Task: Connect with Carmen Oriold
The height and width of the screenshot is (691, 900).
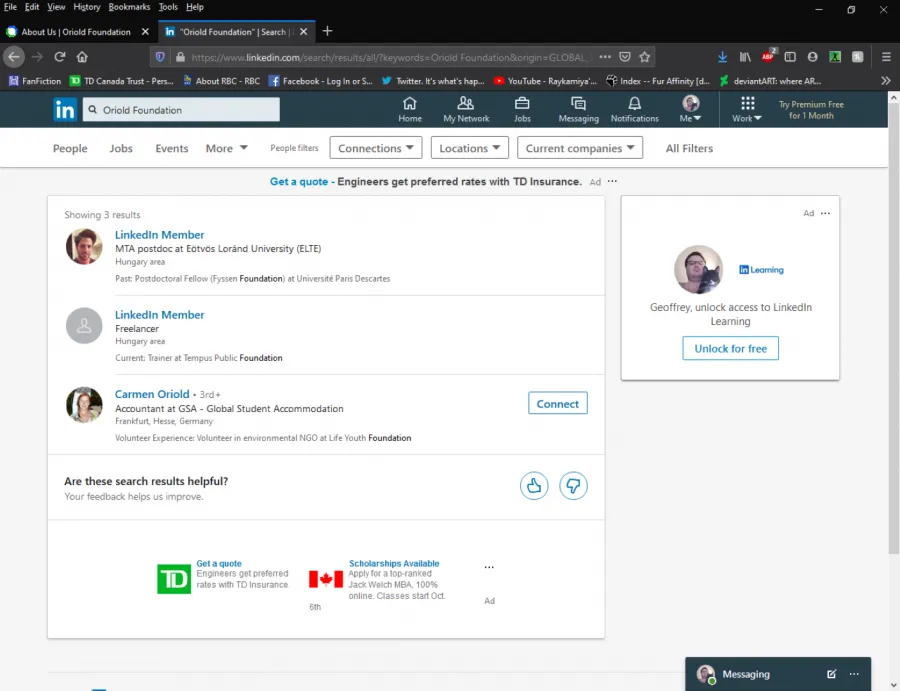Action: point(557,403)
